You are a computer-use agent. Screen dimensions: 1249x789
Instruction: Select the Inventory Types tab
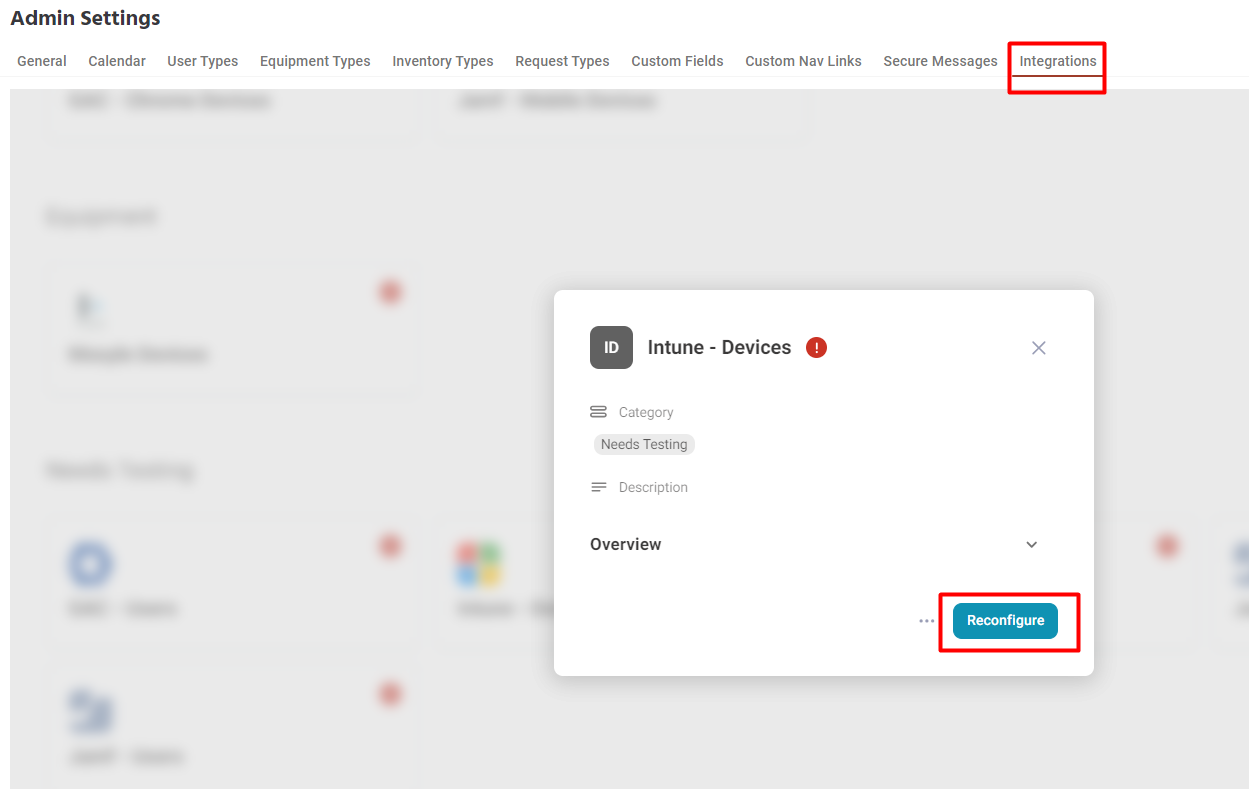[x=443, y=61]
